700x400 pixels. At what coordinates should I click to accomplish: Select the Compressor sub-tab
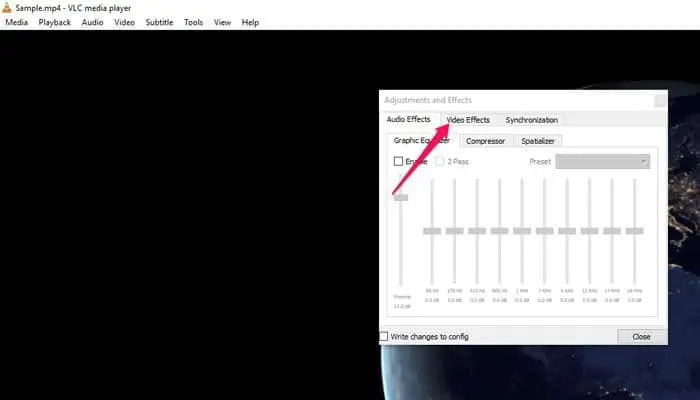[486, 141]
